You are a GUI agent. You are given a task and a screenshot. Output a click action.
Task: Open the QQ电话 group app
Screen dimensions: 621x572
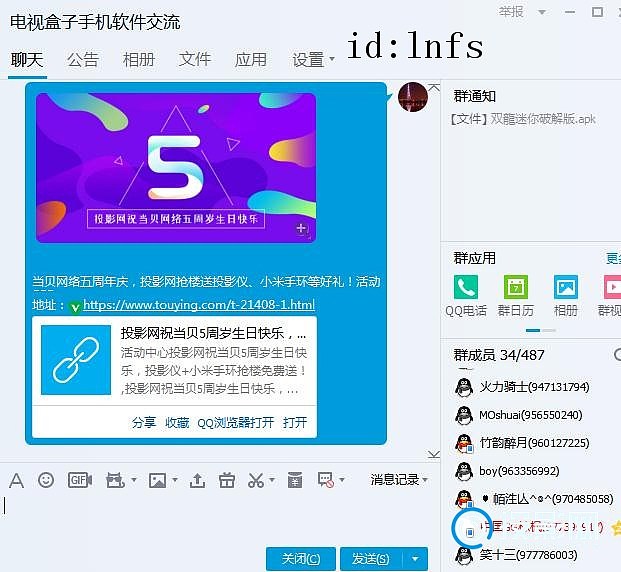466,286
